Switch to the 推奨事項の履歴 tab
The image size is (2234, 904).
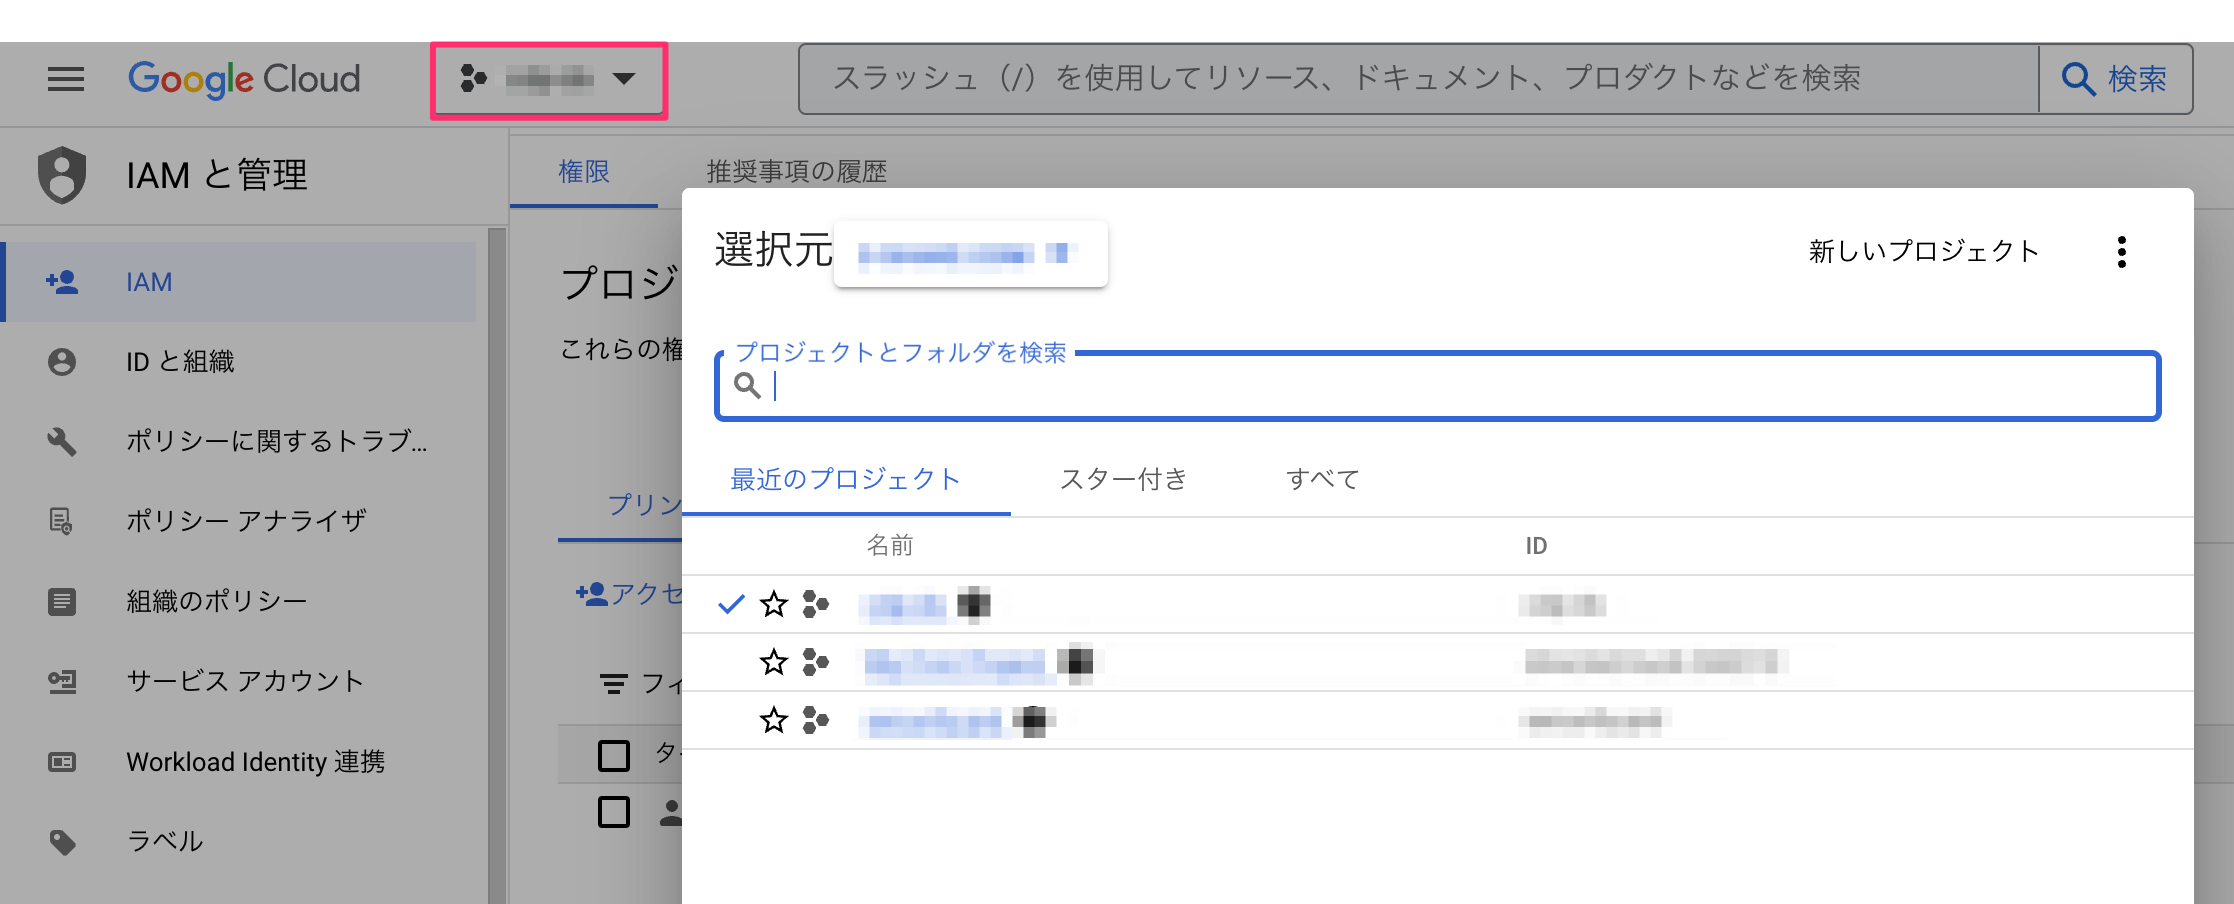click(x=797, y=172)
